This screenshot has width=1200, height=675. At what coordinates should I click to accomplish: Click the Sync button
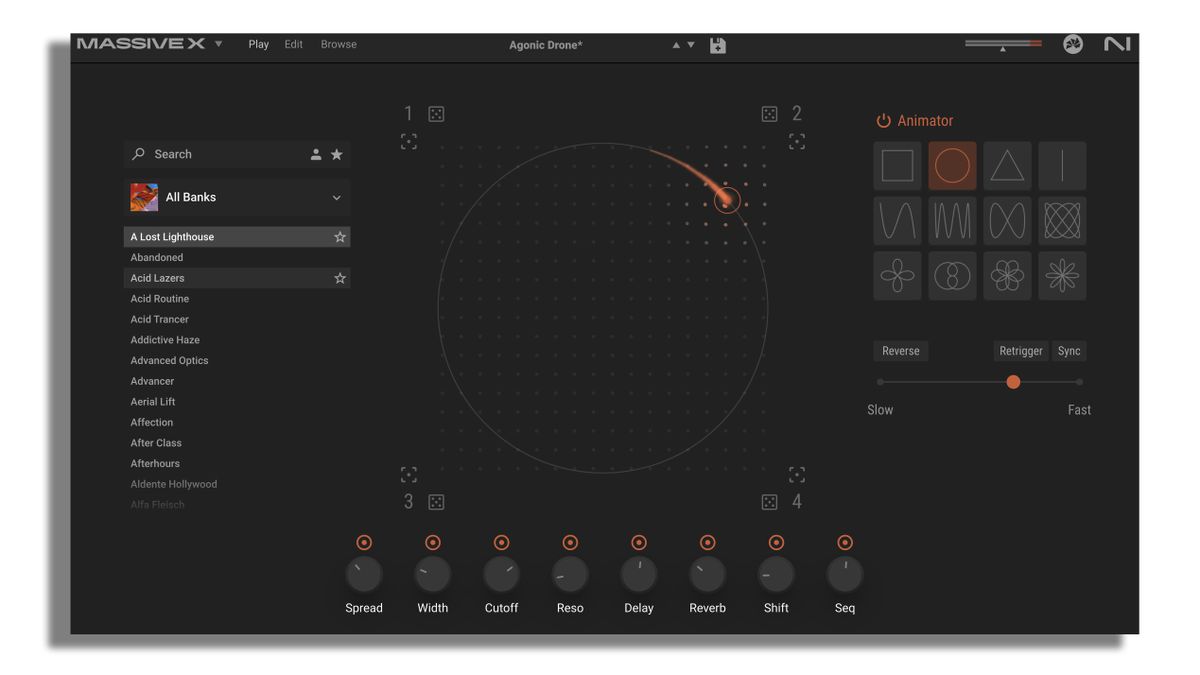(1069, 351)
